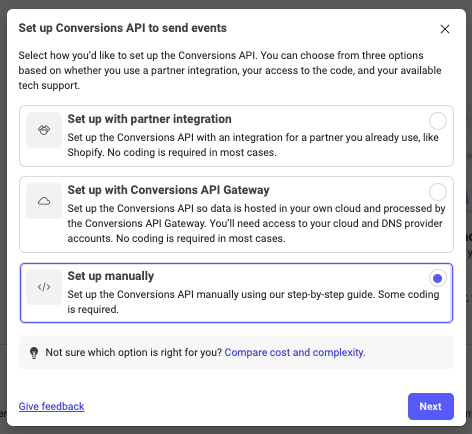The image size is (472, 434).
Task: Toggle the Set up manually radio button
Action: (437, 278)
